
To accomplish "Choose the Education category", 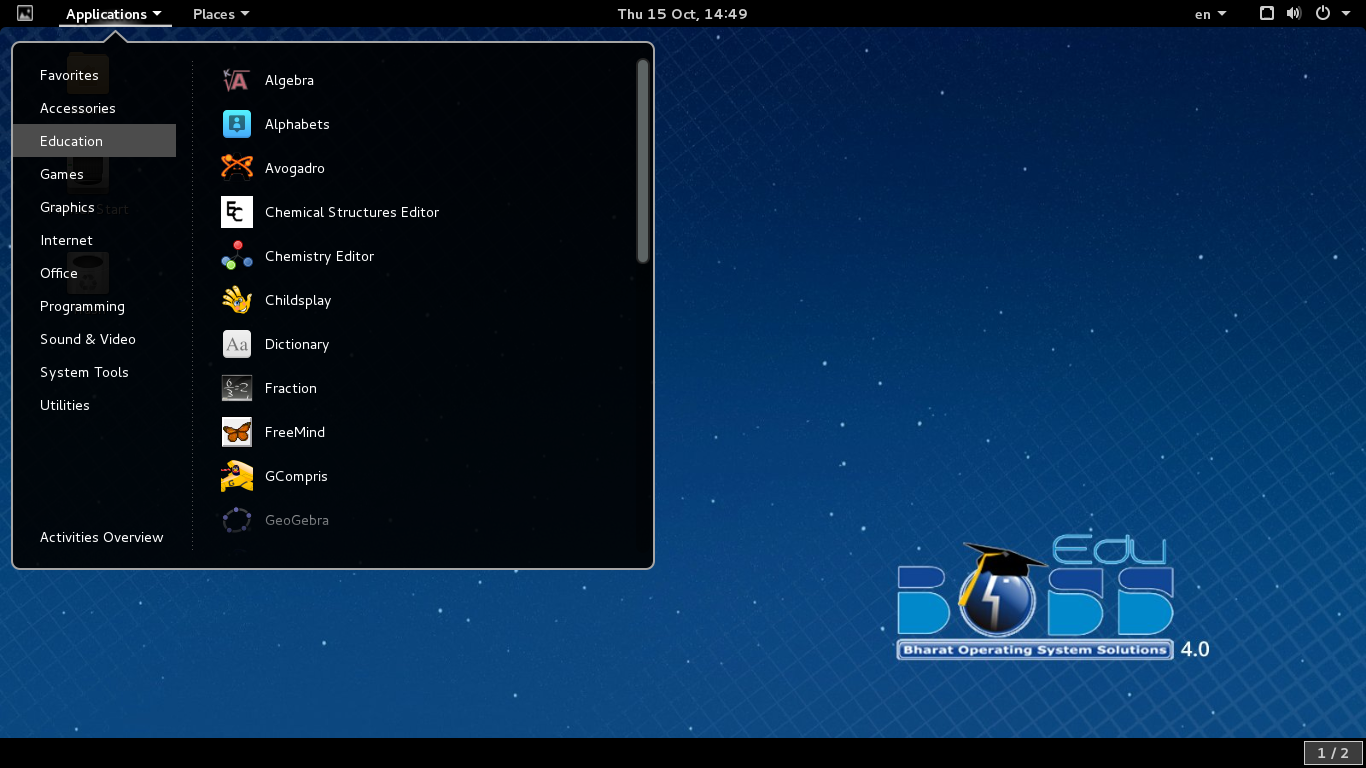I will [95, 141].
